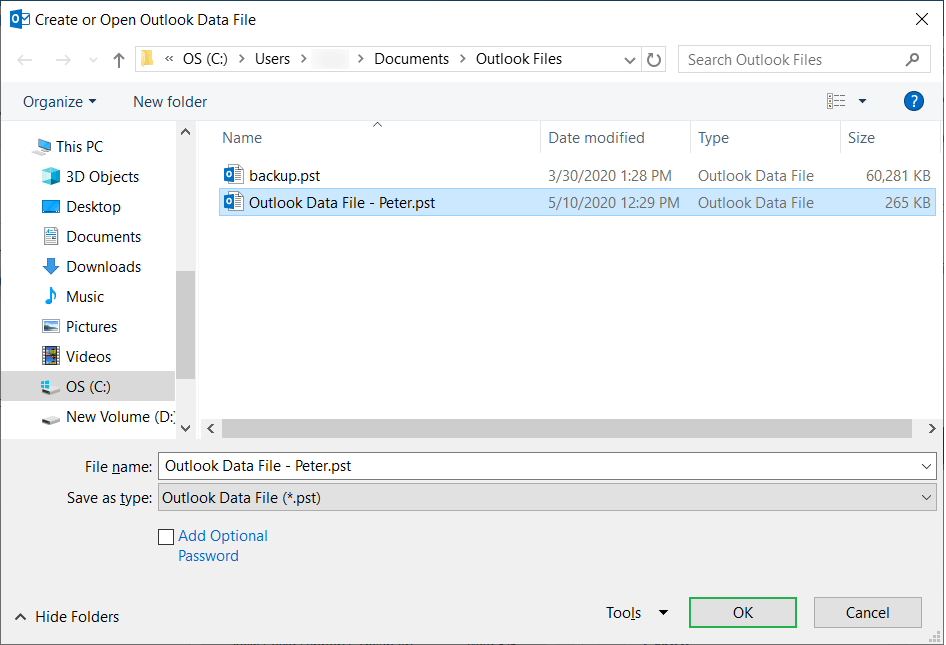Click the Add Optional Password link text
946x645 pixels.
click(x=223, y=546)
